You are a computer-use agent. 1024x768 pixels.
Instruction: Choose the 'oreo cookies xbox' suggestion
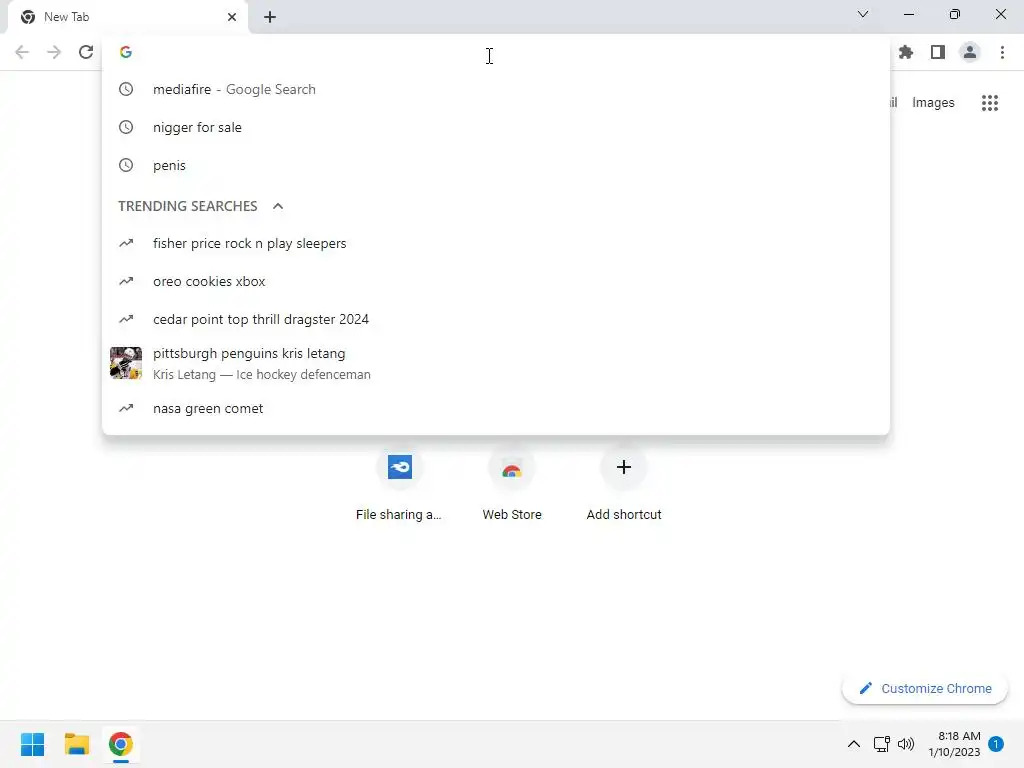coord(496,281)
